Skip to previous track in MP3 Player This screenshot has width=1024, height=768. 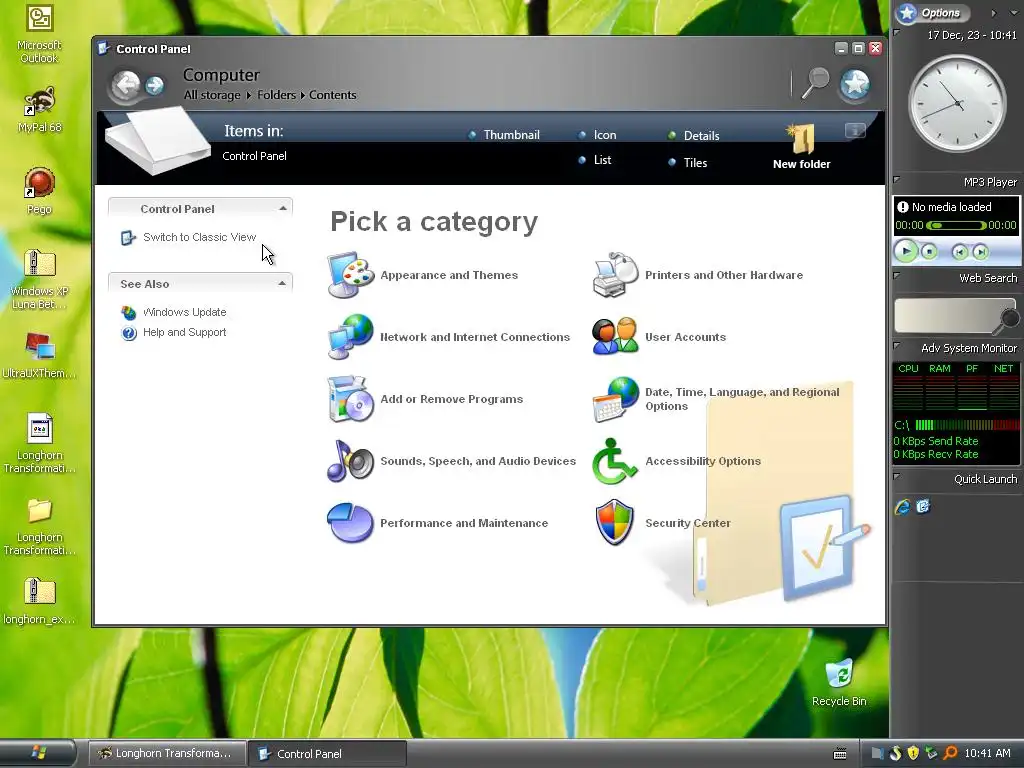(959, 251)
